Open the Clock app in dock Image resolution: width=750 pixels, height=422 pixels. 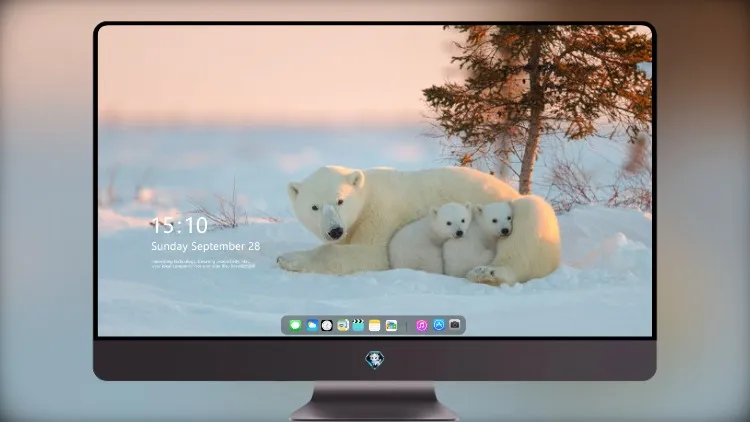pos(327,325)
